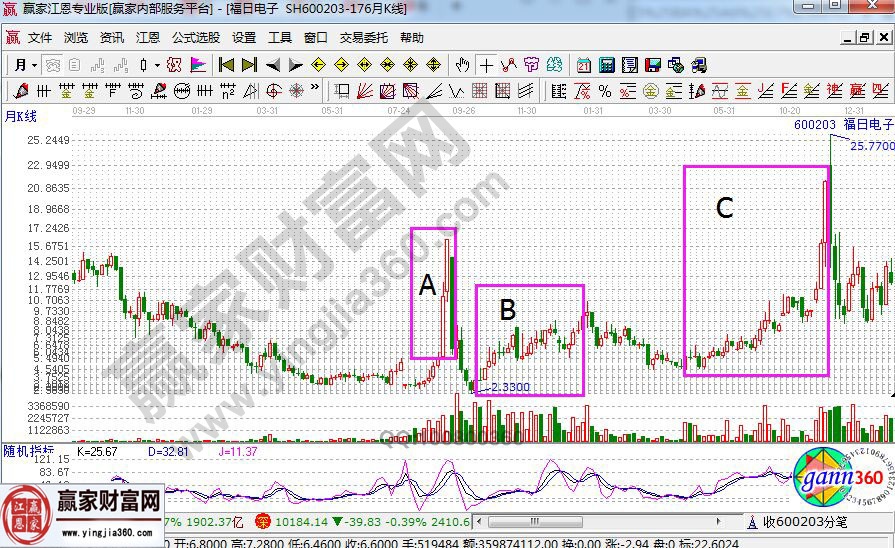895x548 pixels.
Task: Open the 公式选股 menu
Action: [x=196, y=38]
